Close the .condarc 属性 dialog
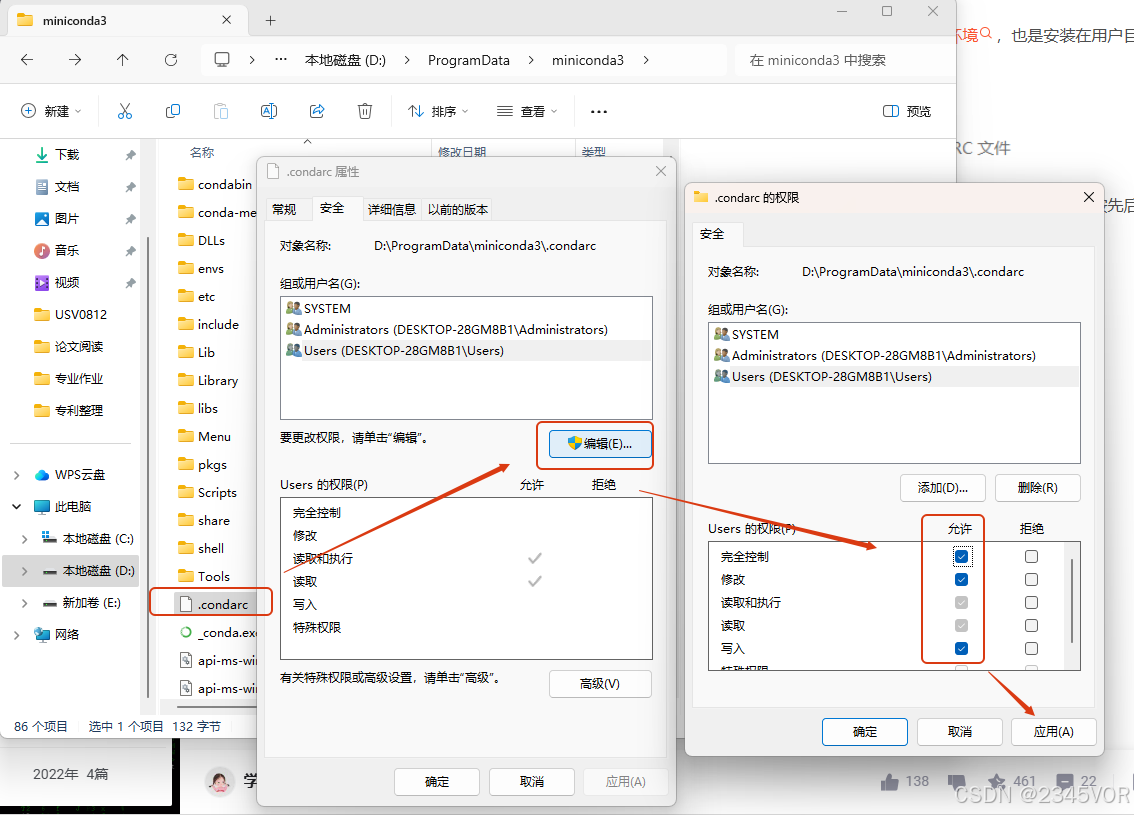 [660, 171]
